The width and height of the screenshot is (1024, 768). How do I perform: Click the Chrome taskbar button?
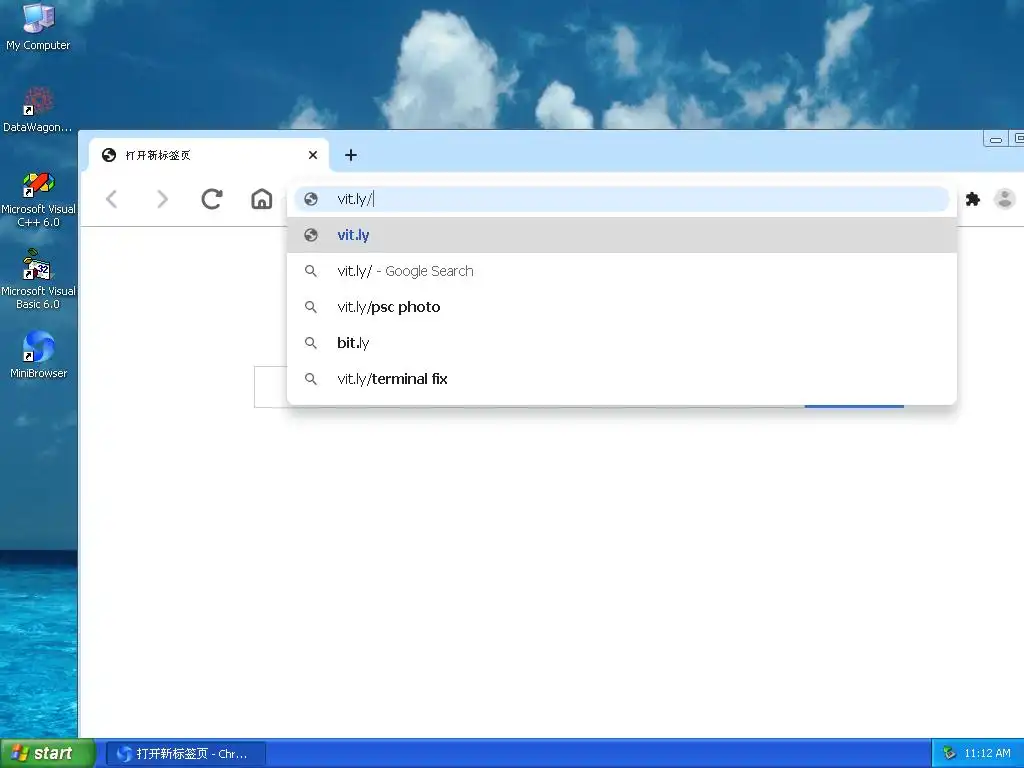(185, 754)
